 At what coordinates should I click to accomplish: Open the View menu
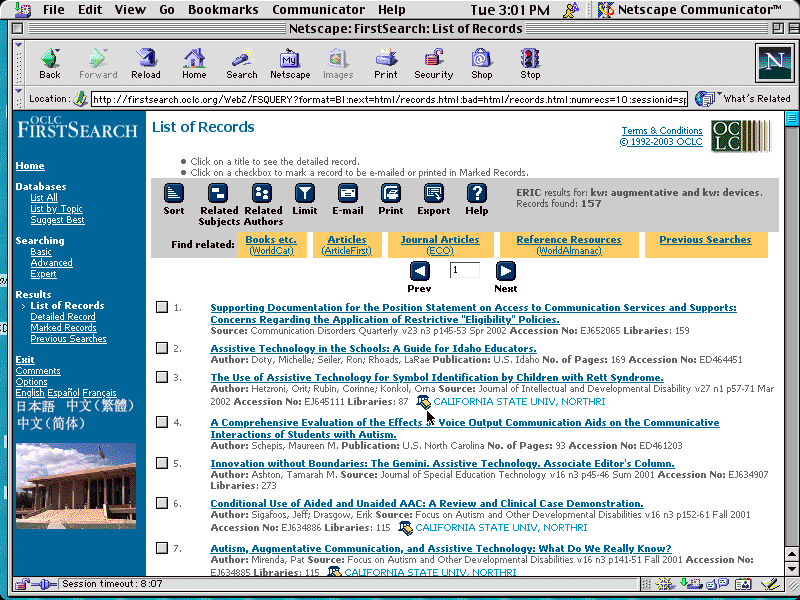tap(130, 10)
